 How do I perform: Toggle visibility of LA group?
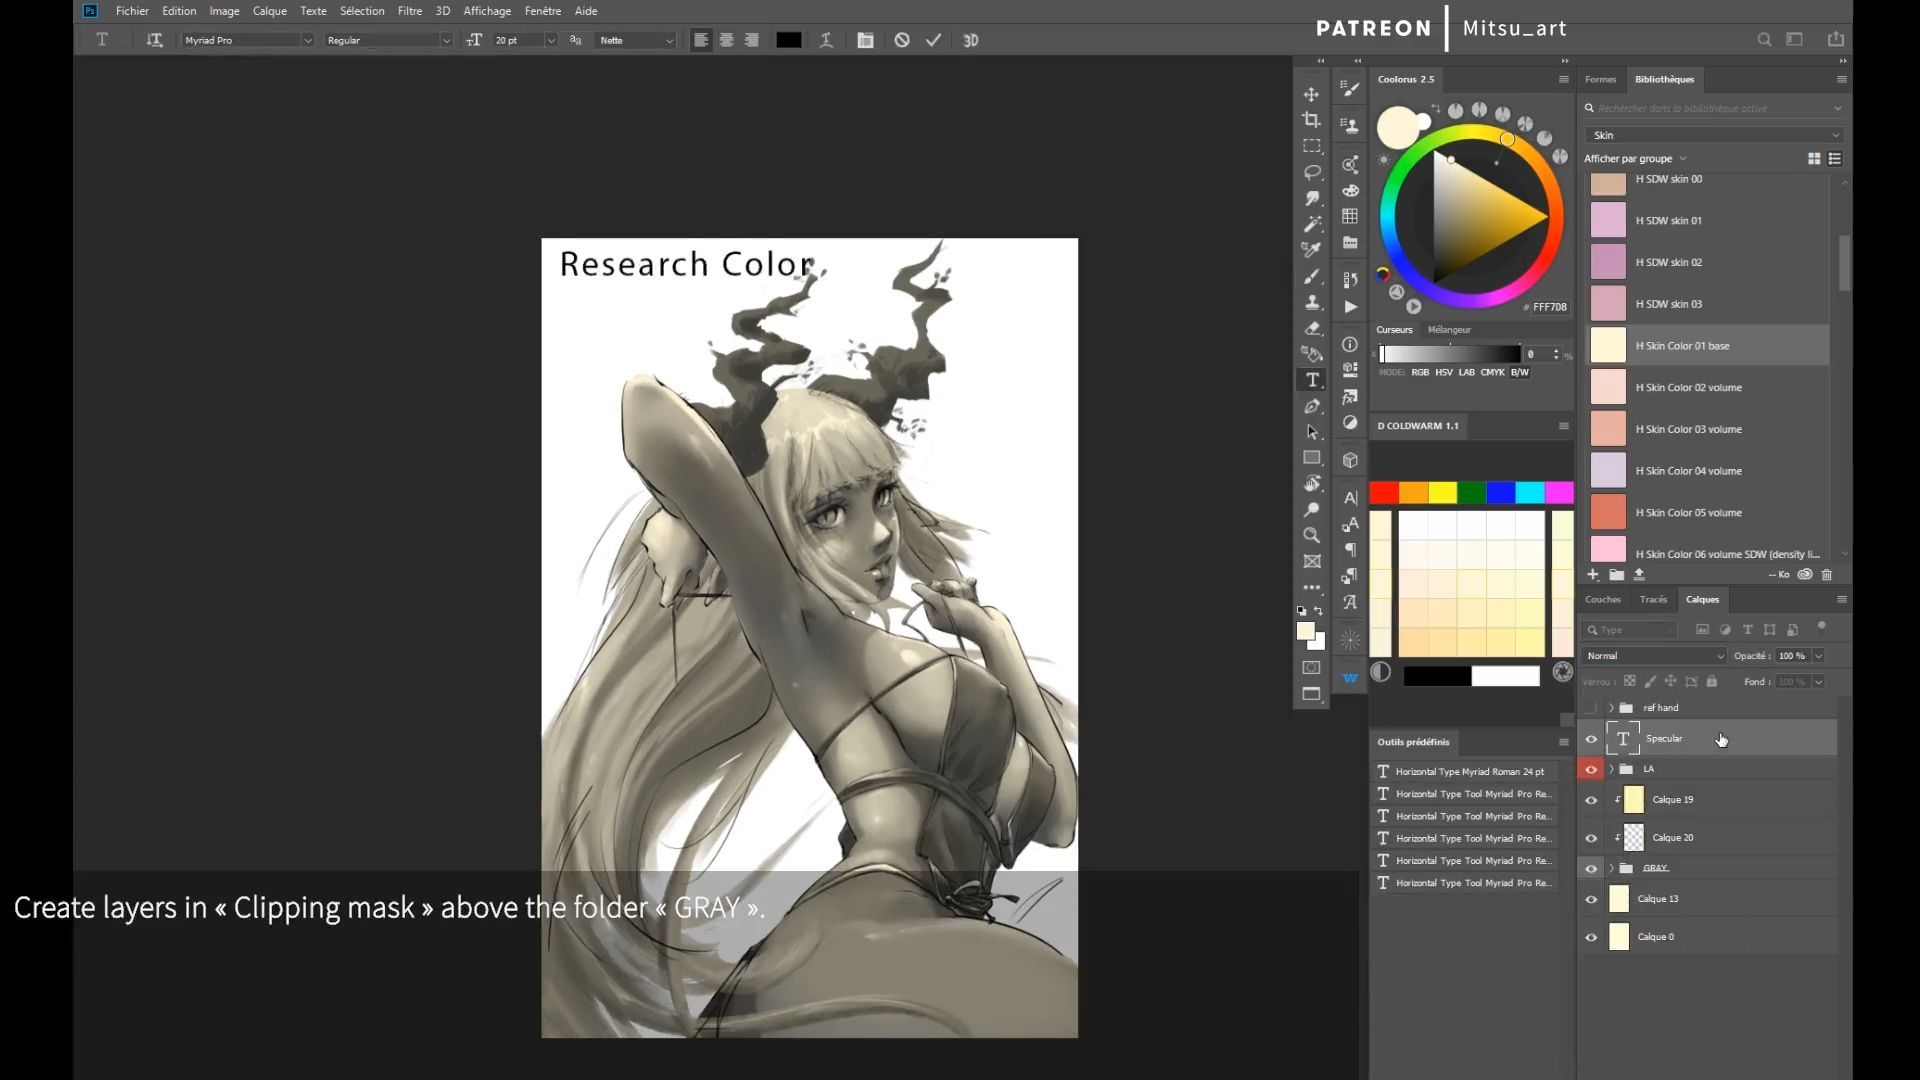1591,769
